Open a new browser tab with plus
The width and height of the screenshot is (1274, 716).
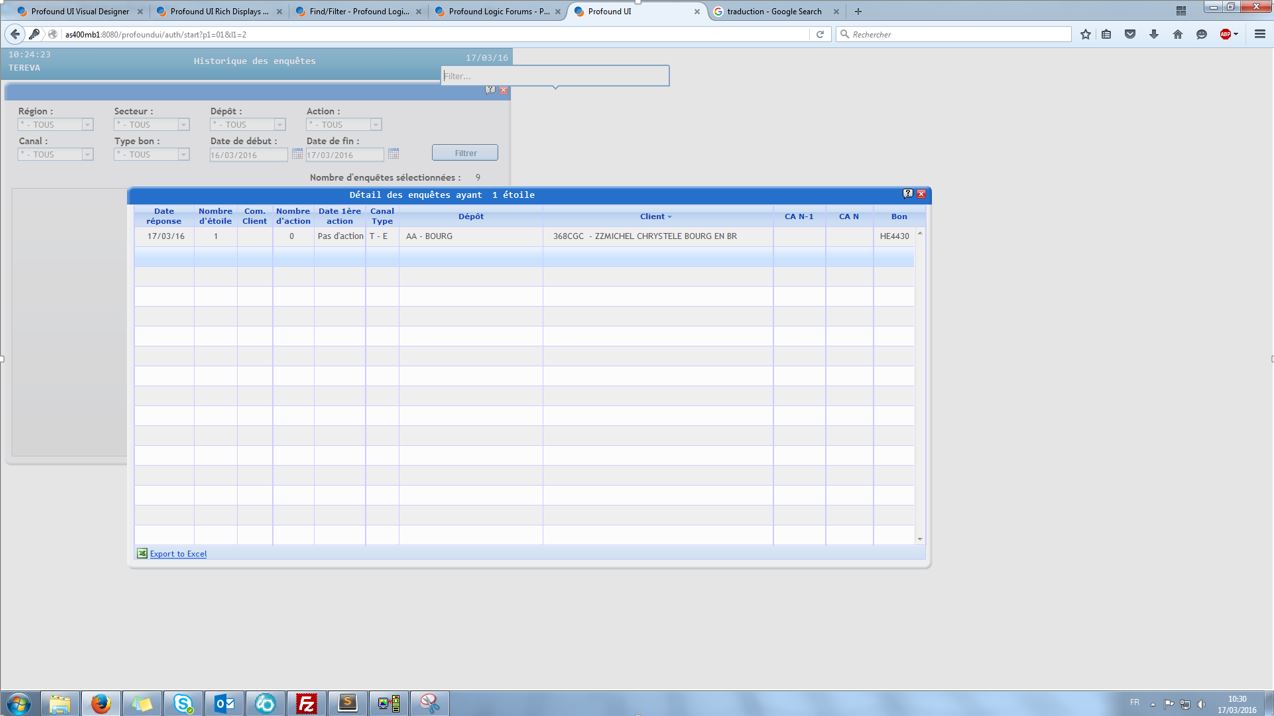pos(858,11)
